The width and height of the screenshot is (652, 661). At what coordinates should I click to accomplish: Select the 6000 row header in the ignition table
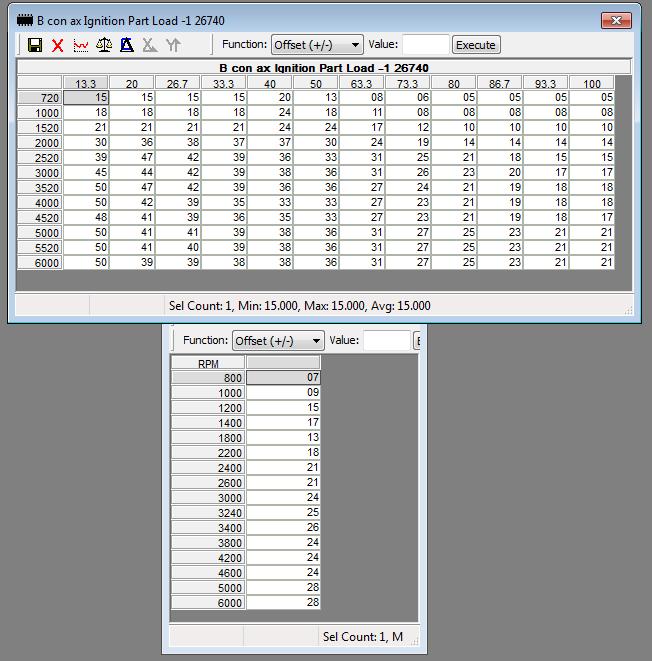[40, 263]
